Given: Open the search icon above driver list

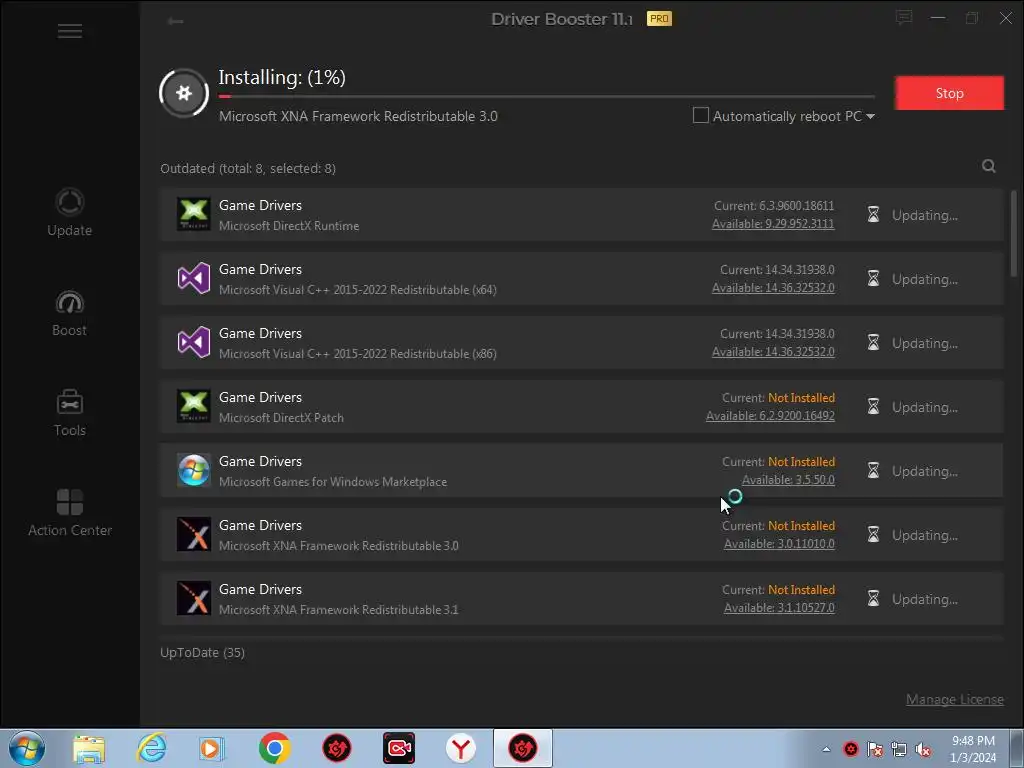Looking at the screenshot, I should tap(989, 167).
